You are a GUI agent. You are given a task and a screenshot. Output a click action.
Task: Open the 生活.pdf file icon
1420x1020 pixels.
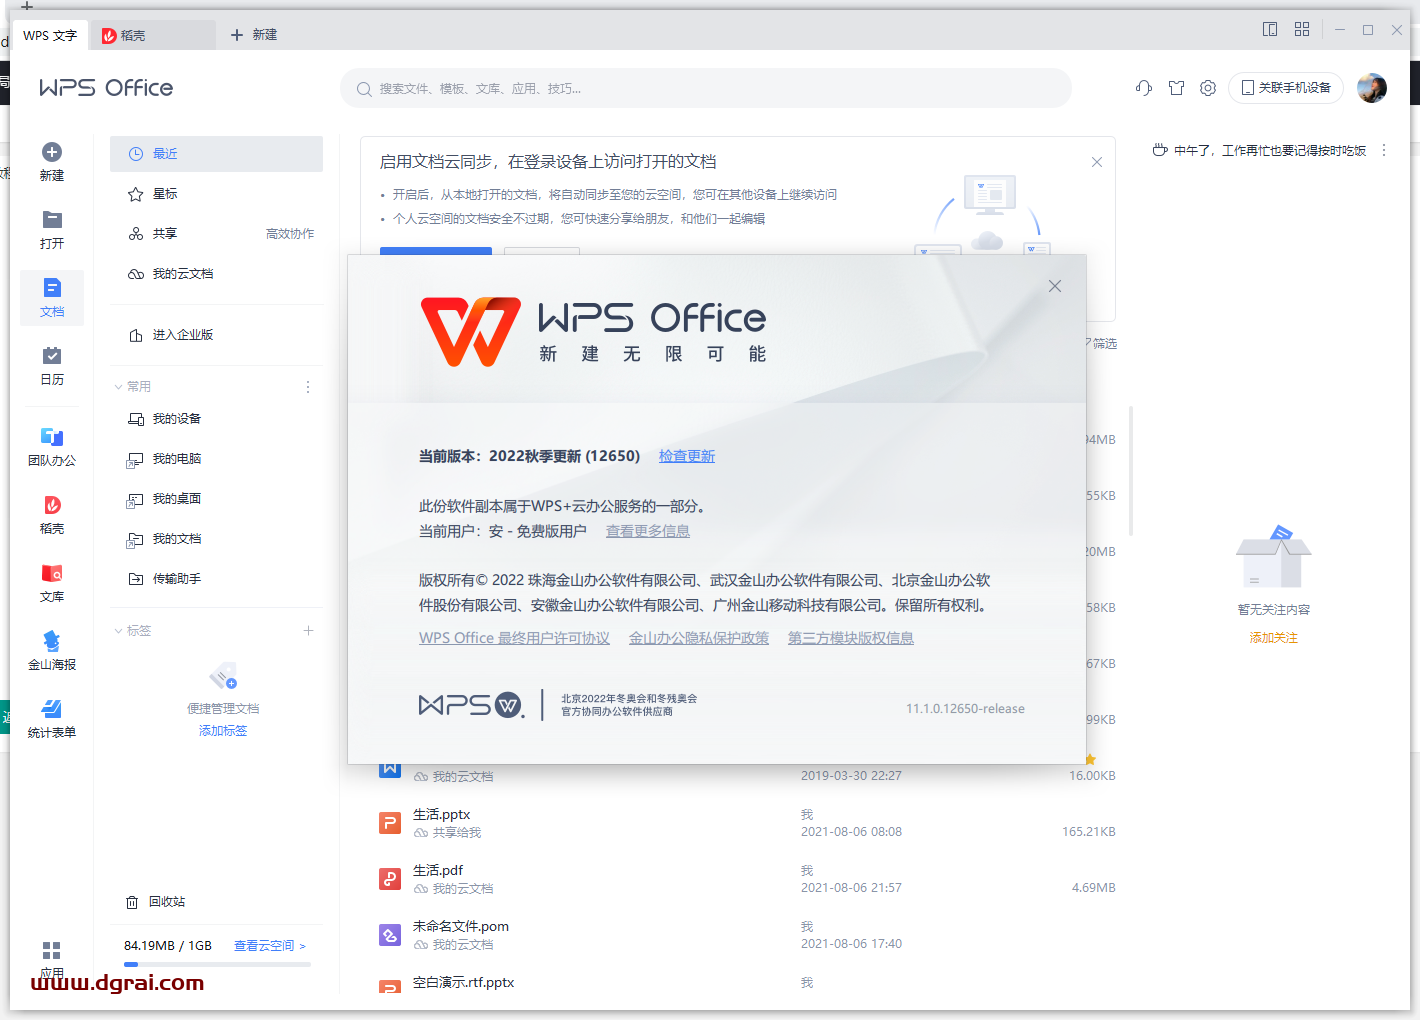point(390,879)
